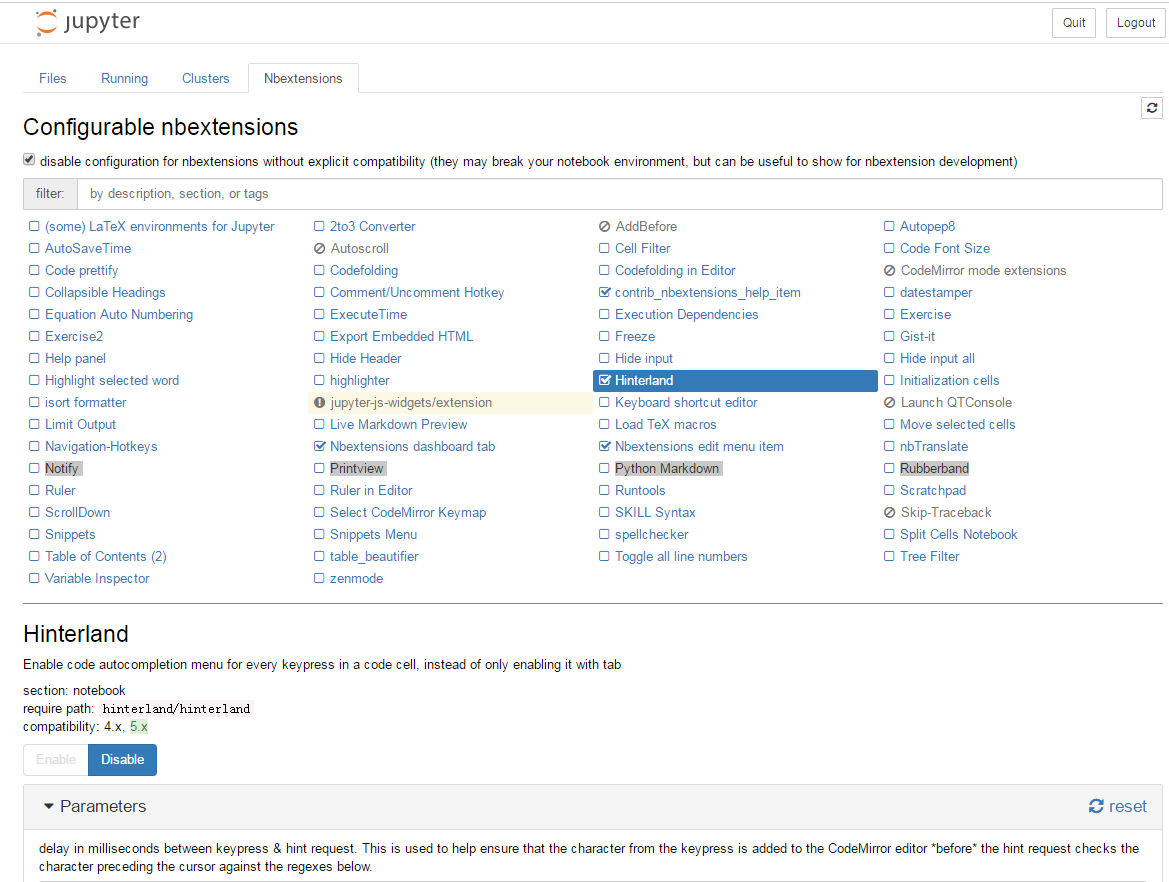1169x882 pixels.
Task: Check the Variable Inspector checkbox
Action: (34, 578)
